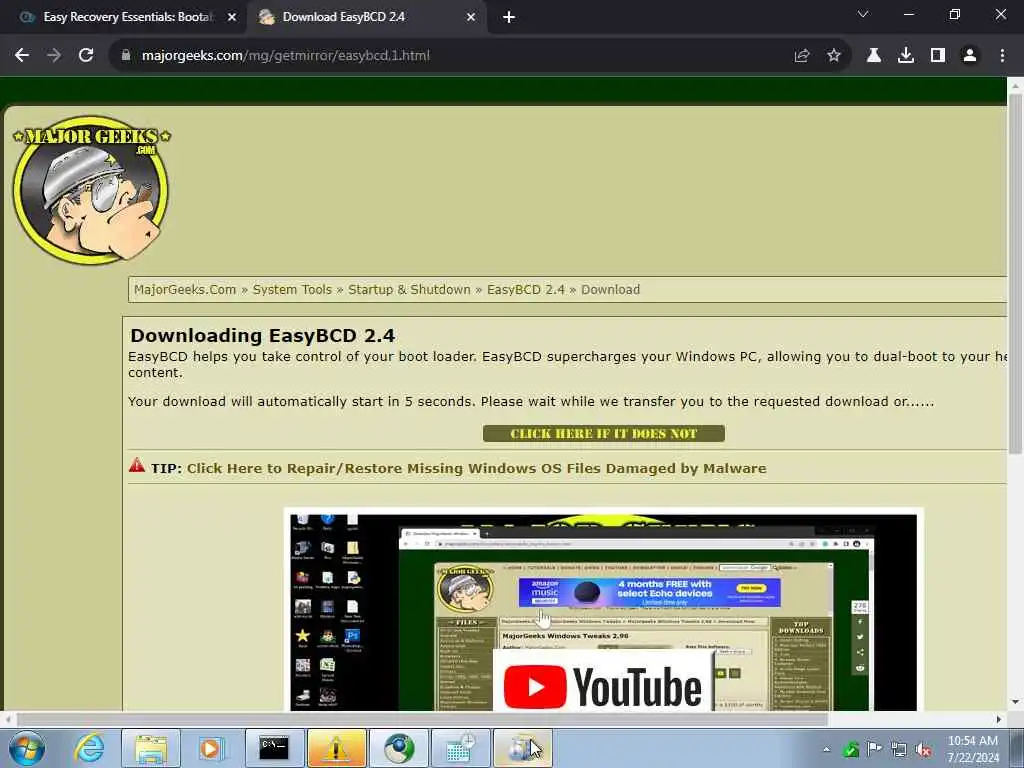The height and width of the screenshot is (768, 1024).
Task: Click the Download breadcrumb text
Action: coord(611,290)
